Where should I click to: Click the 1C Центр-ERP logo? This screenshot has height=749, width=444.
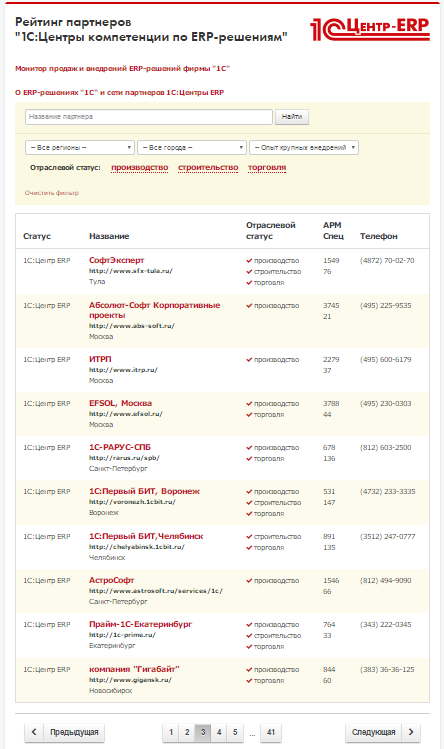[369, 29]
